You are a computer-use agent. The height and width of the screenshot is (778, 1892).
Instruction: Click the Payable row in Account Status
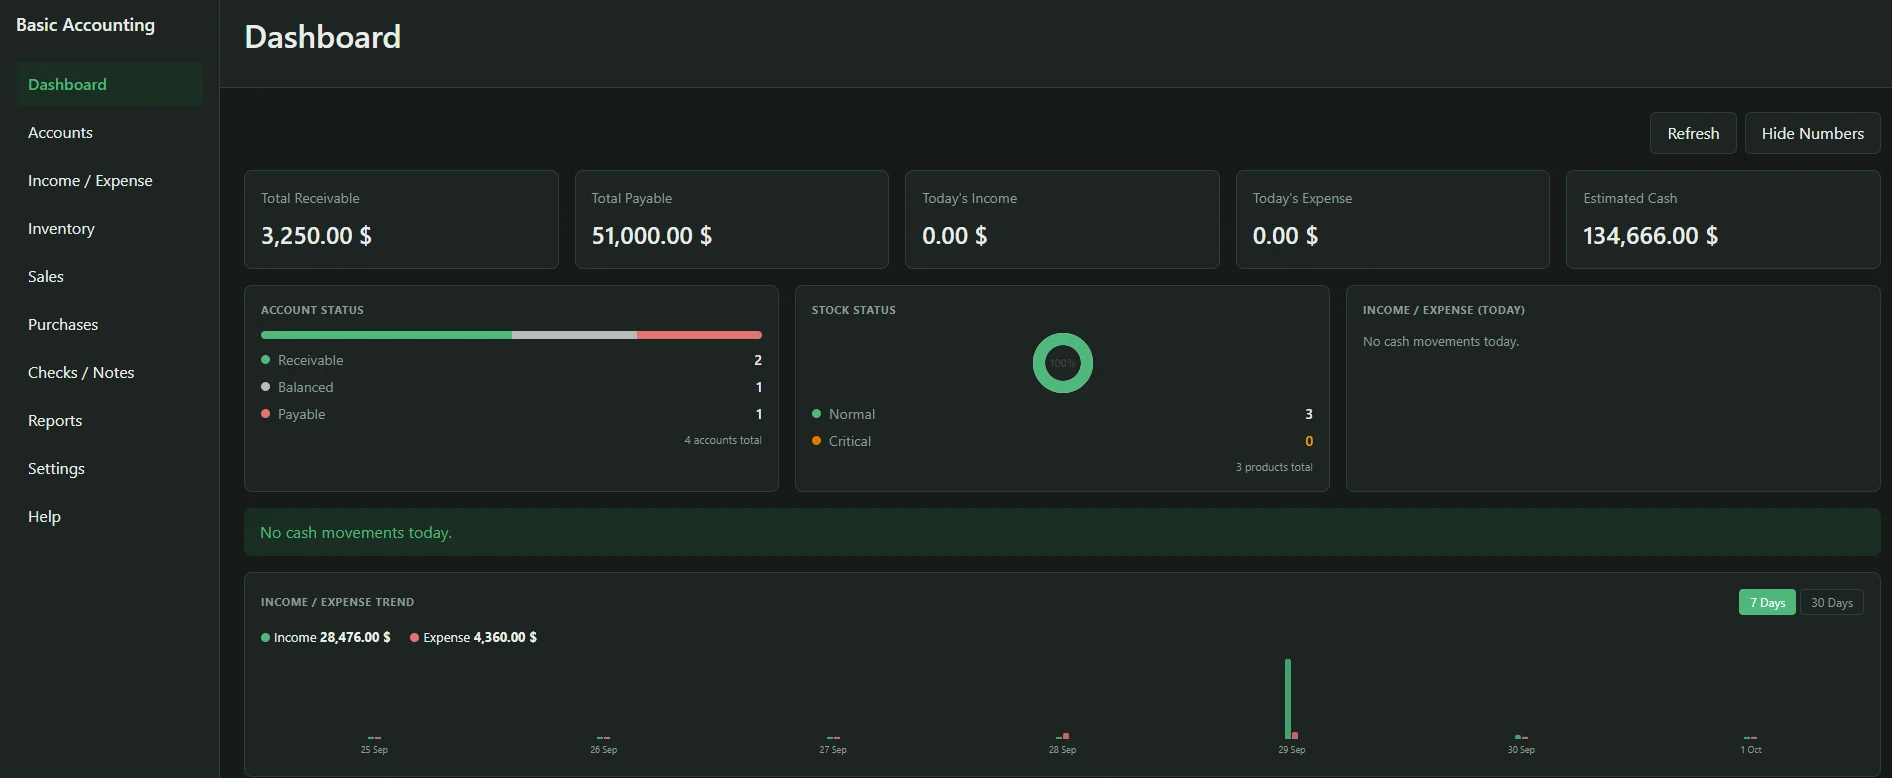click(511, 414)
